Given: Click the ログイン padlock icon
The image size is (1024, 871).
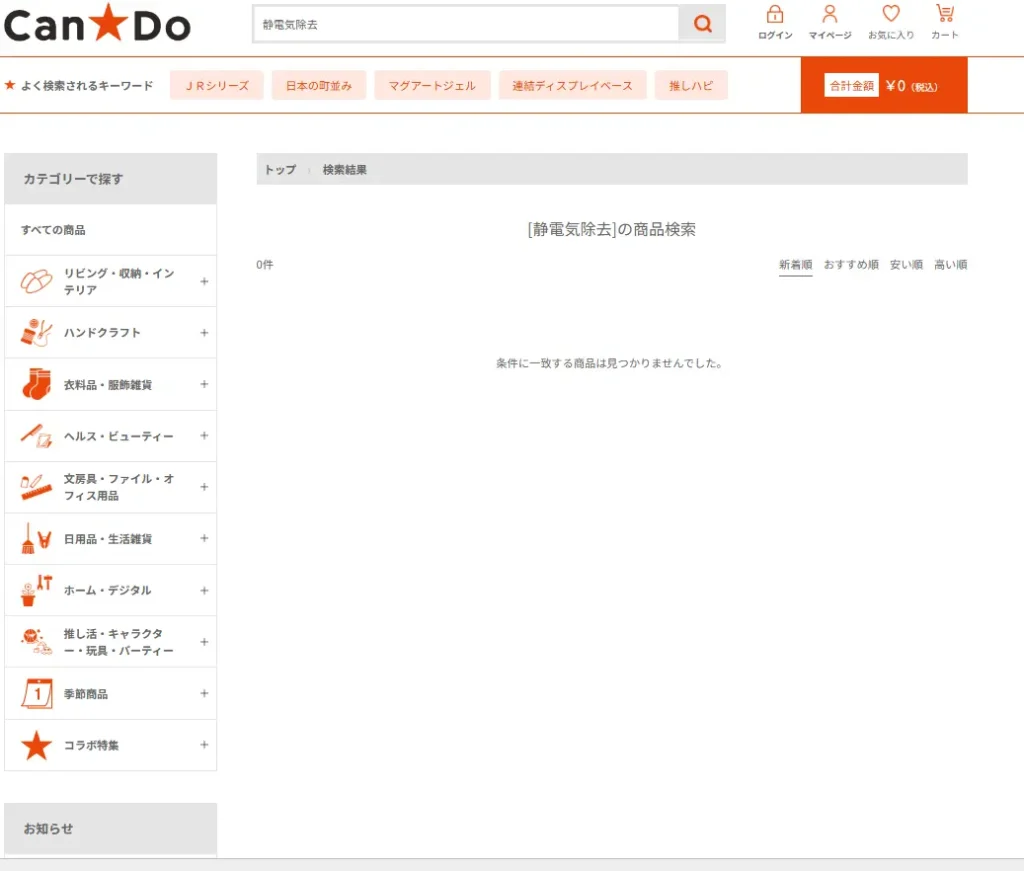Looking at the screenshot, I should pyautogui.click(x=775, y=14).
